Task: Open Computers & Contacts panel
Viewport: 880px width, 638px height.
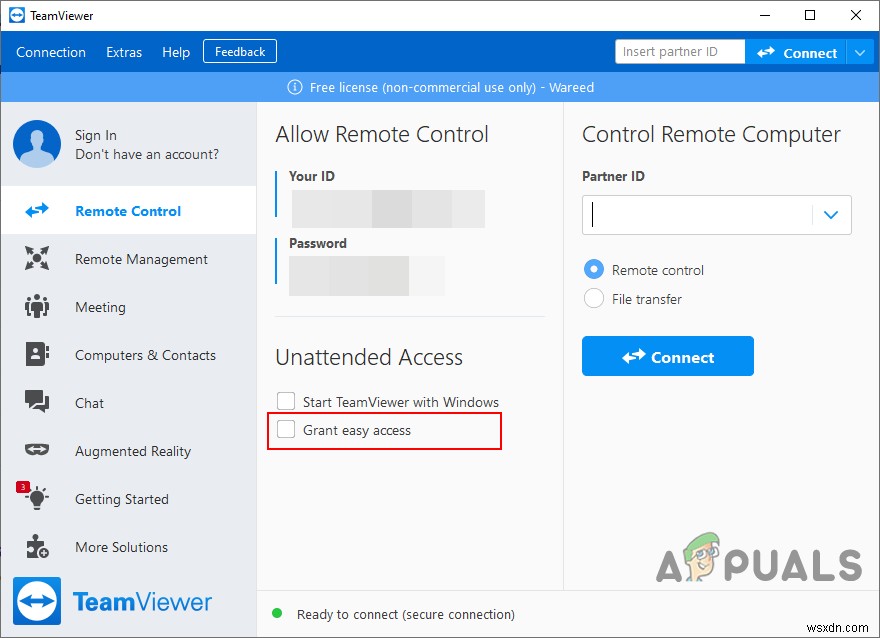Action: click(36, 355)
